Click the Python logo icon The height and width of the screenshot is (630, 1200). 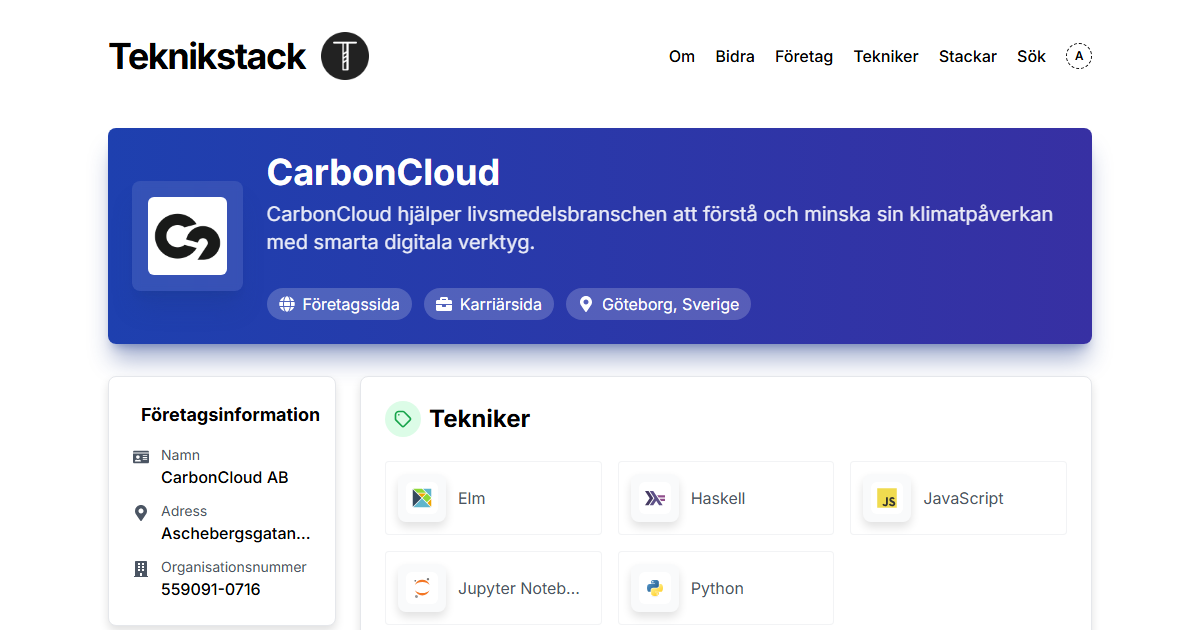[655, 588]
